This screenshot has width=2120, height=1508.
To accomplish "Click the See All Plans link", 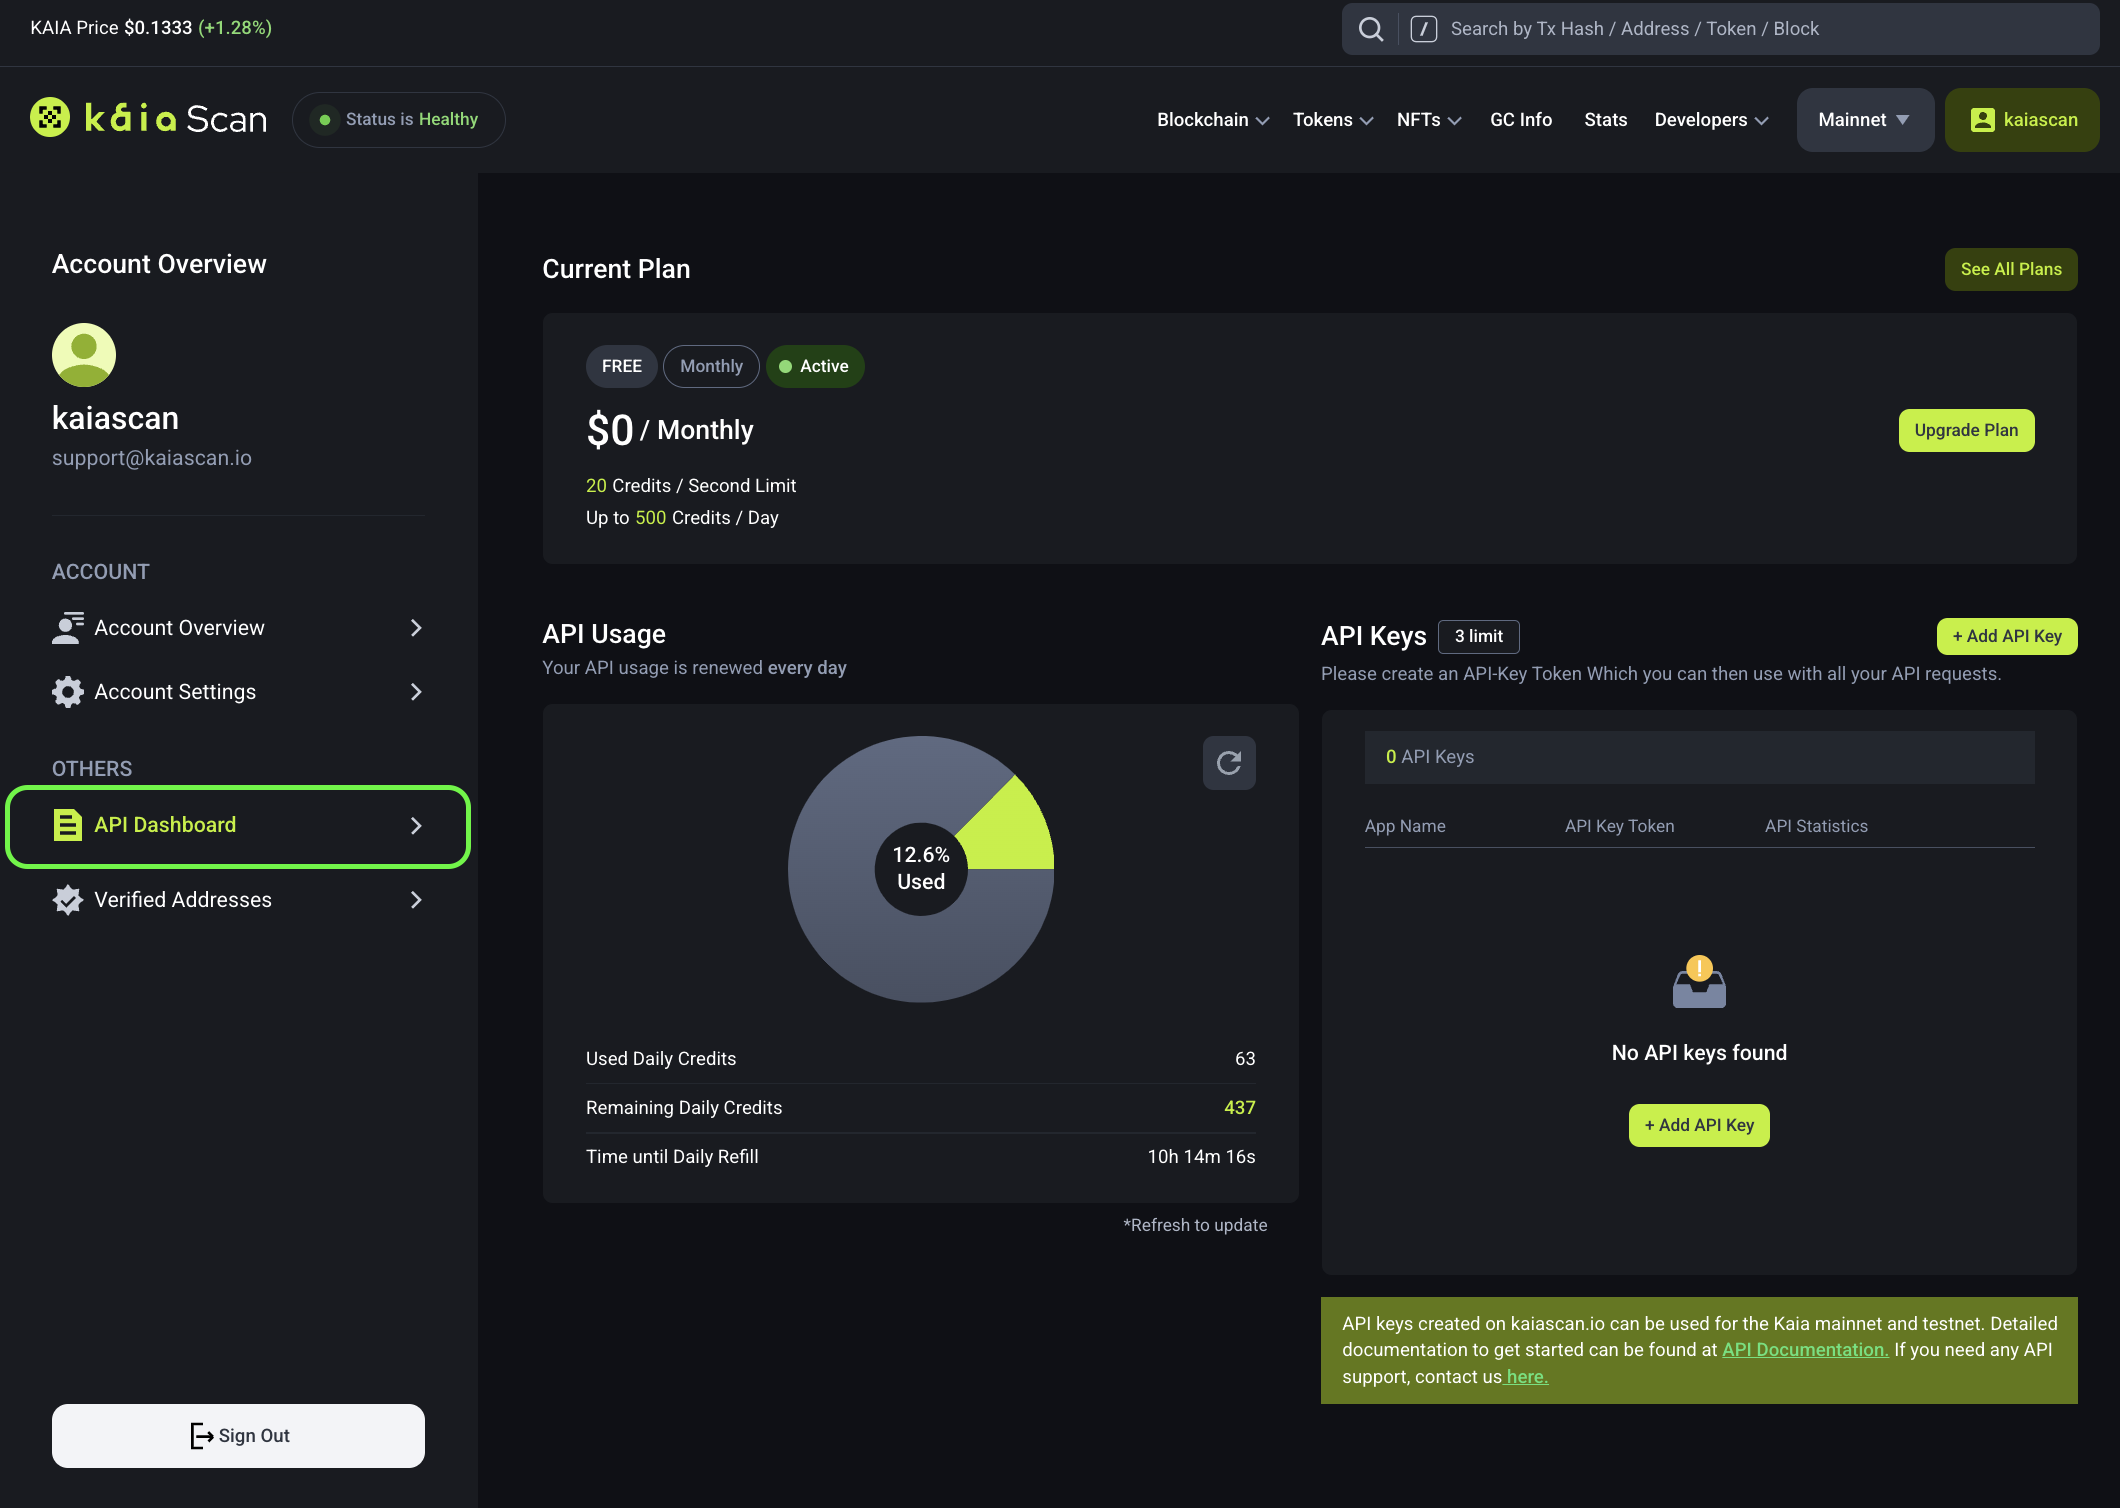I will [2009, 268].
